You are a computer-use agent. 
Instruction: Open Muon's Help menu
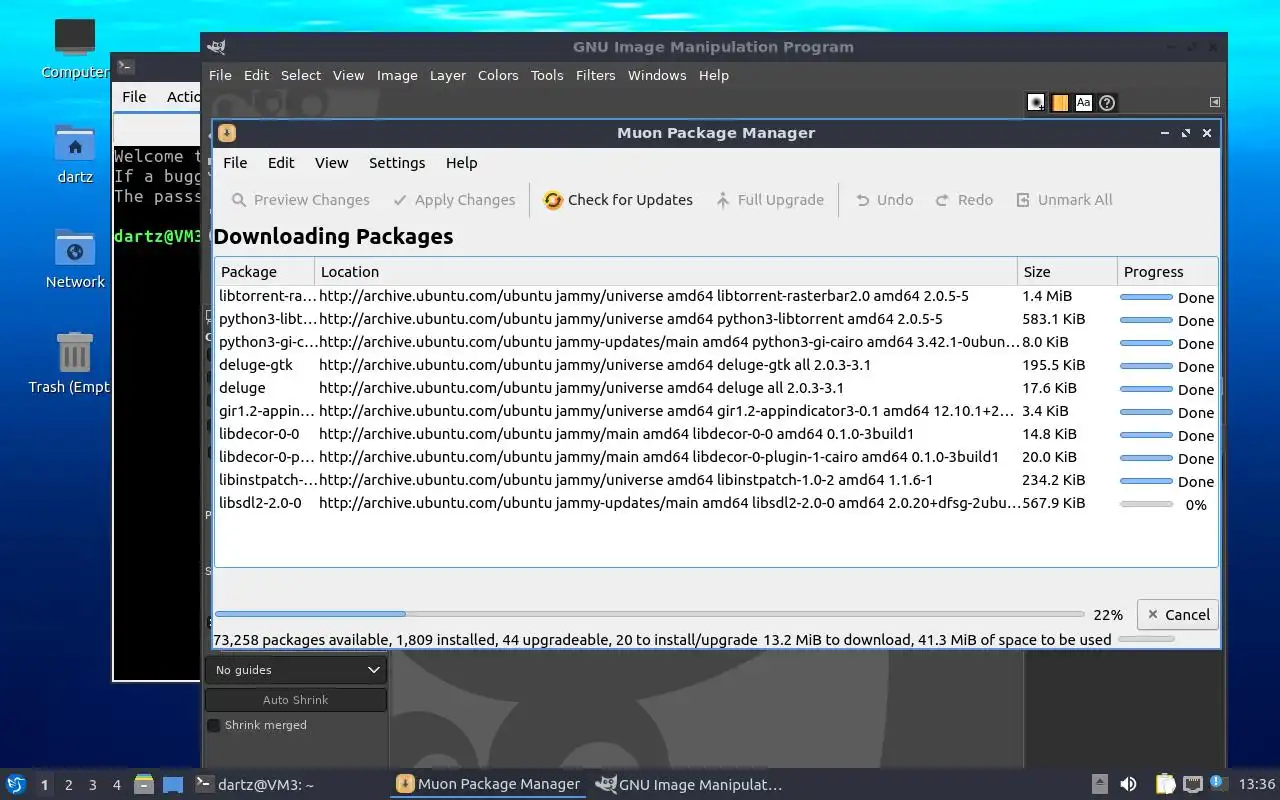click(x=461, y=163)
